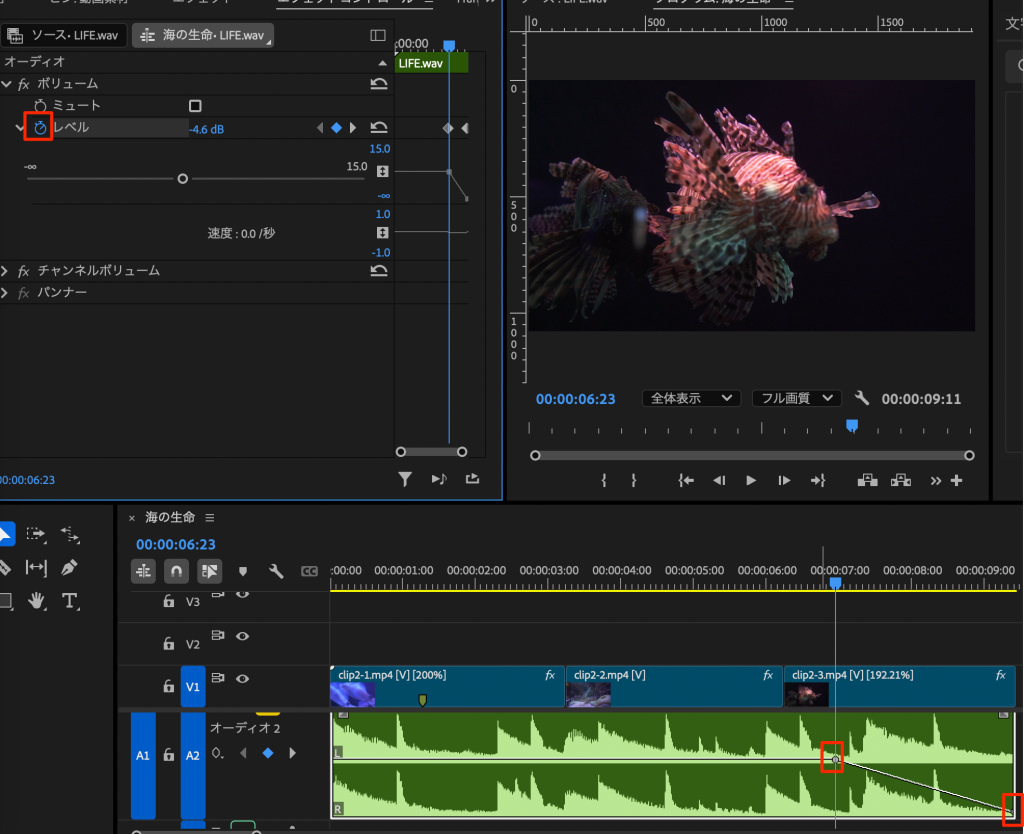Select the Pen tool in toolbox

point(69,568)
